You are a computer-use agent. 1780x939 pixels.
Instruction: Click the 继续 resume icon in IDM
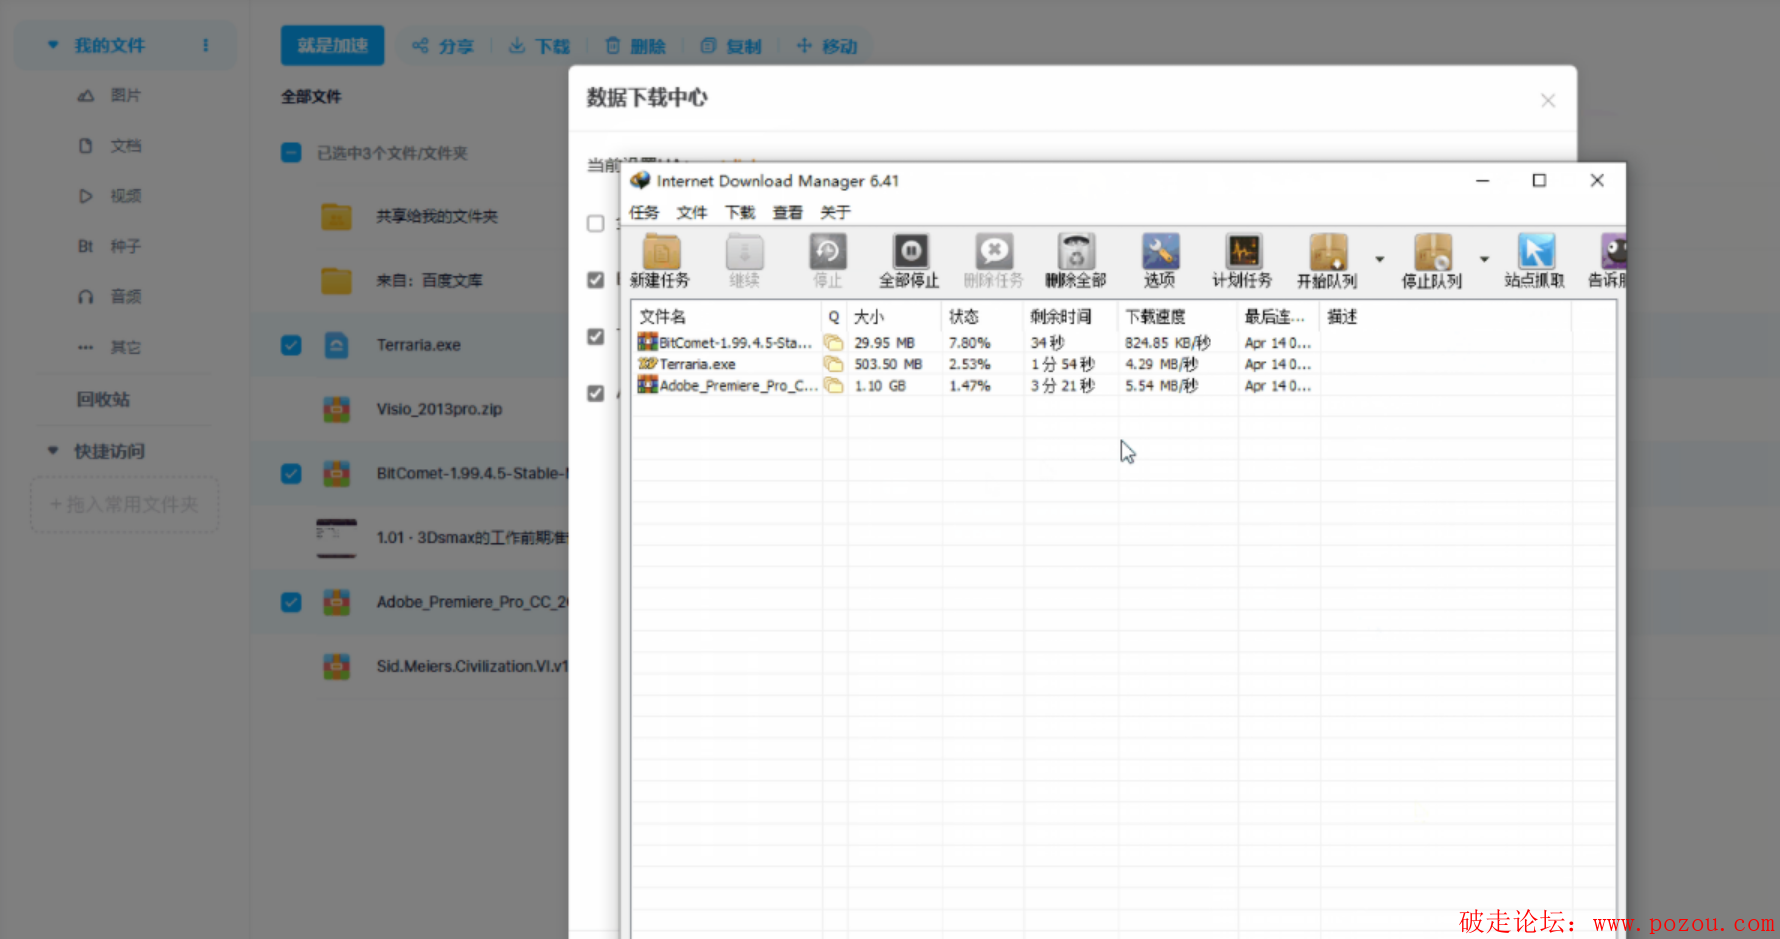744,252
